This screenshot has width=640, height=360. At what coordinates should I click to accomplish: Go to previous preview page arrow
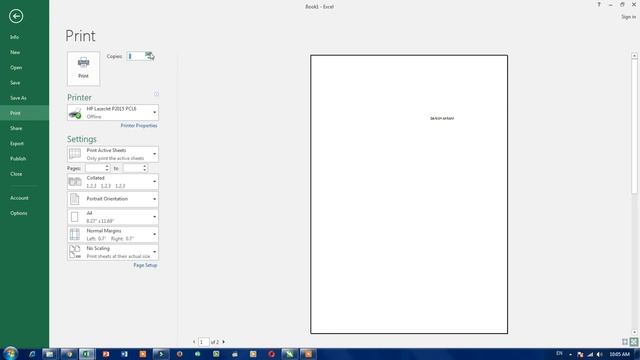tap(194, 342)
